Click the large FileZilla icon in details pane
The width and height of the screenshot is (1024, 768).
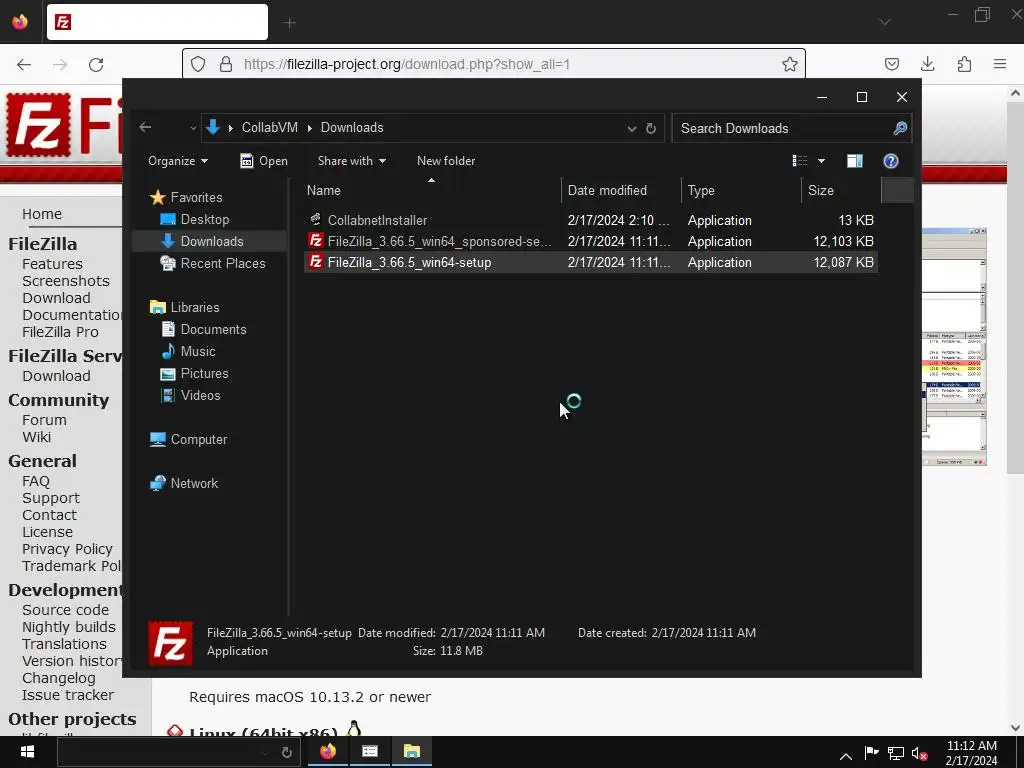click(170, 643)
